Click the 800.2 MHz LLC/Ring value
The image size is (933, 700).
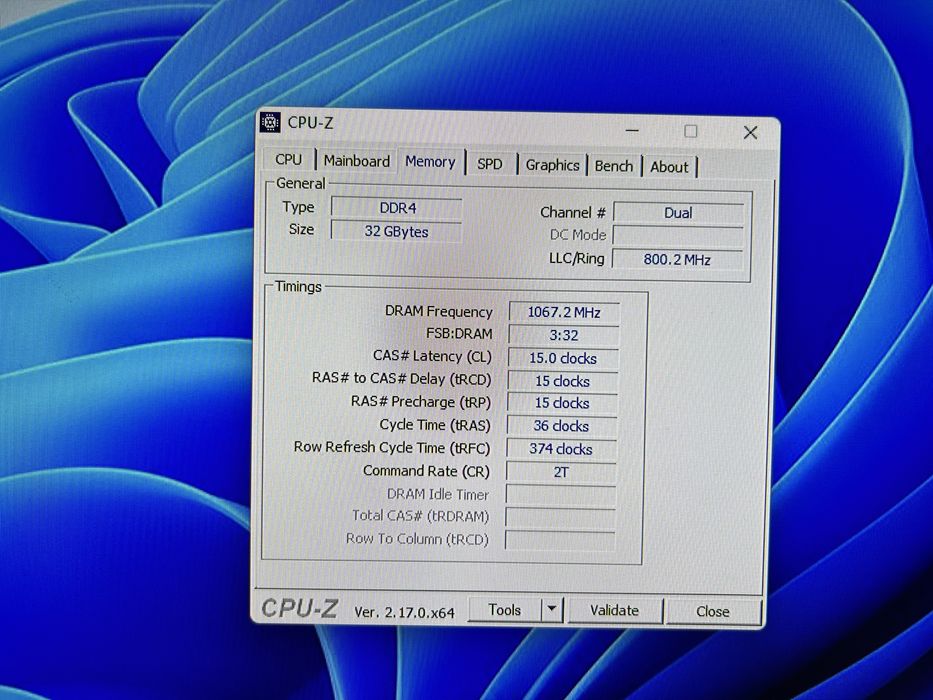tap(677, 260)
